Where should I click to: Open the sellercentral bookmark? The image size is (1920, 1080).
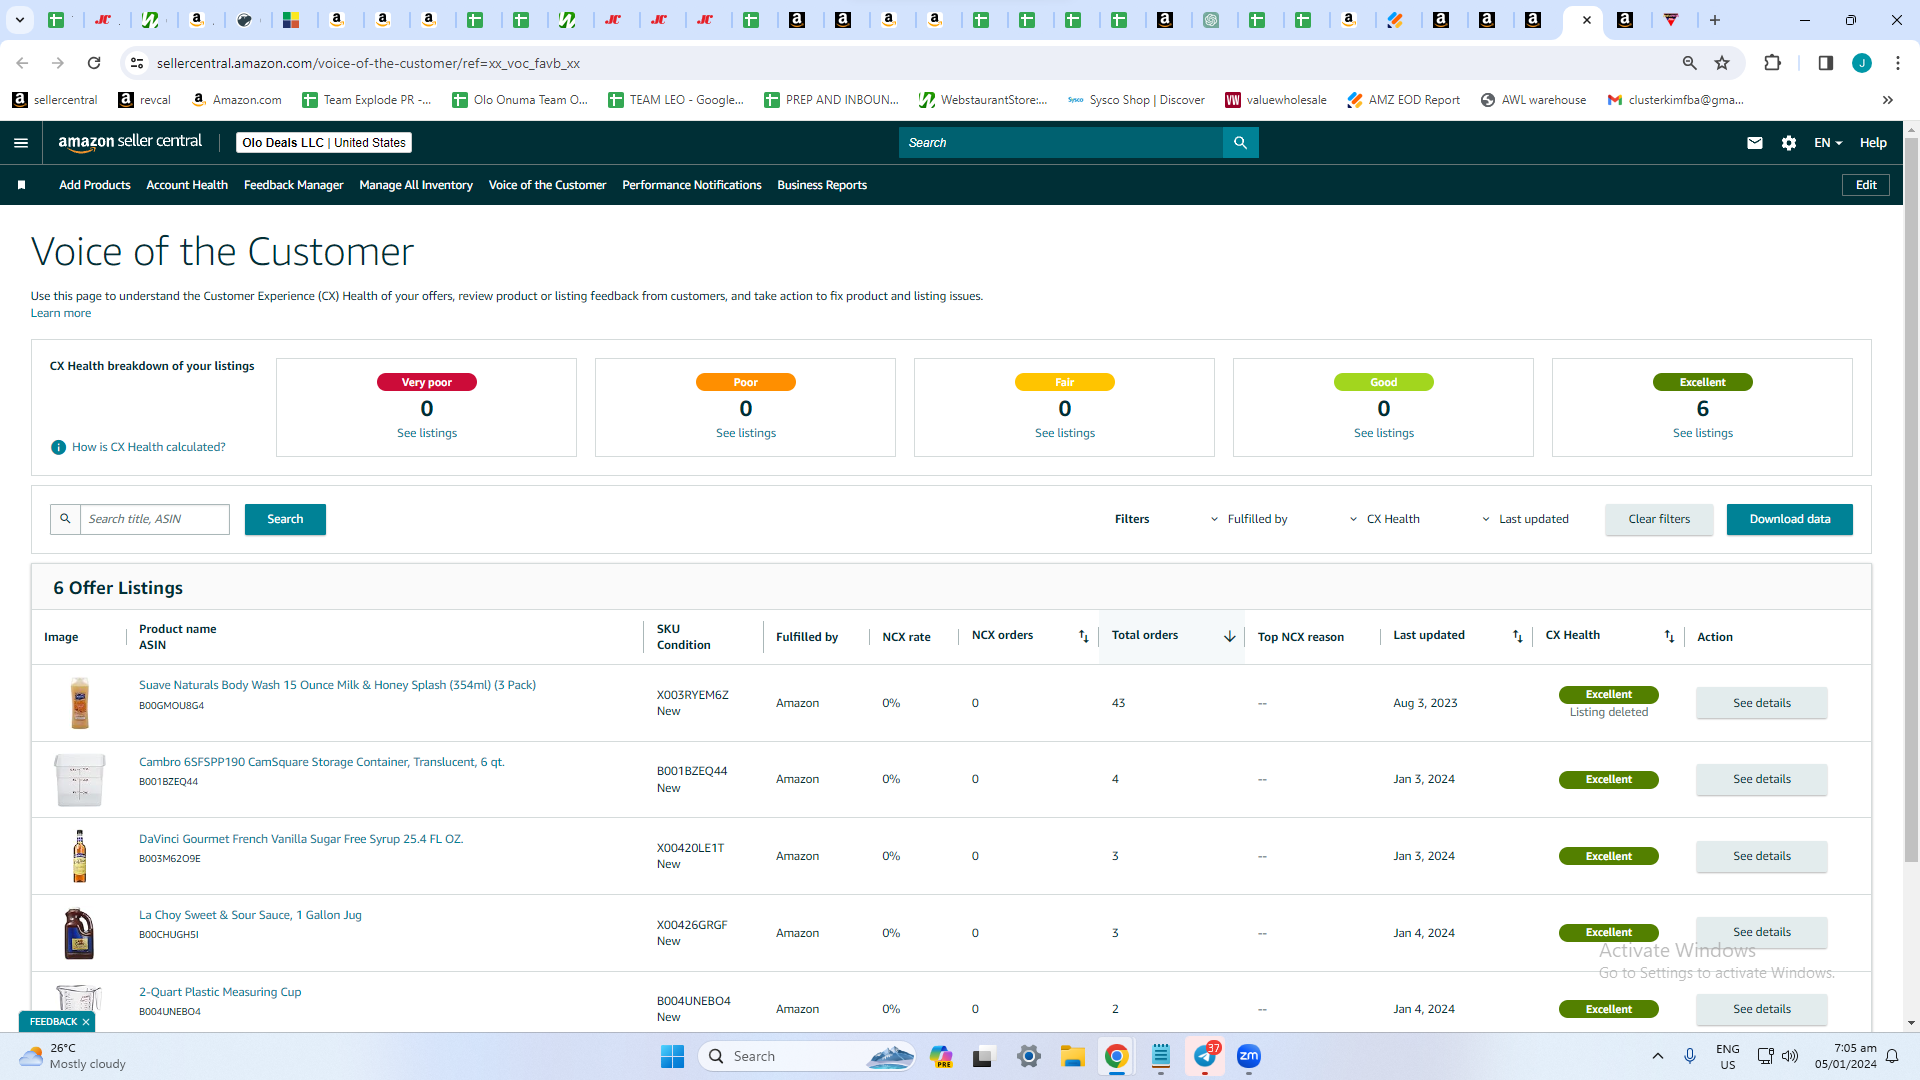55,100
